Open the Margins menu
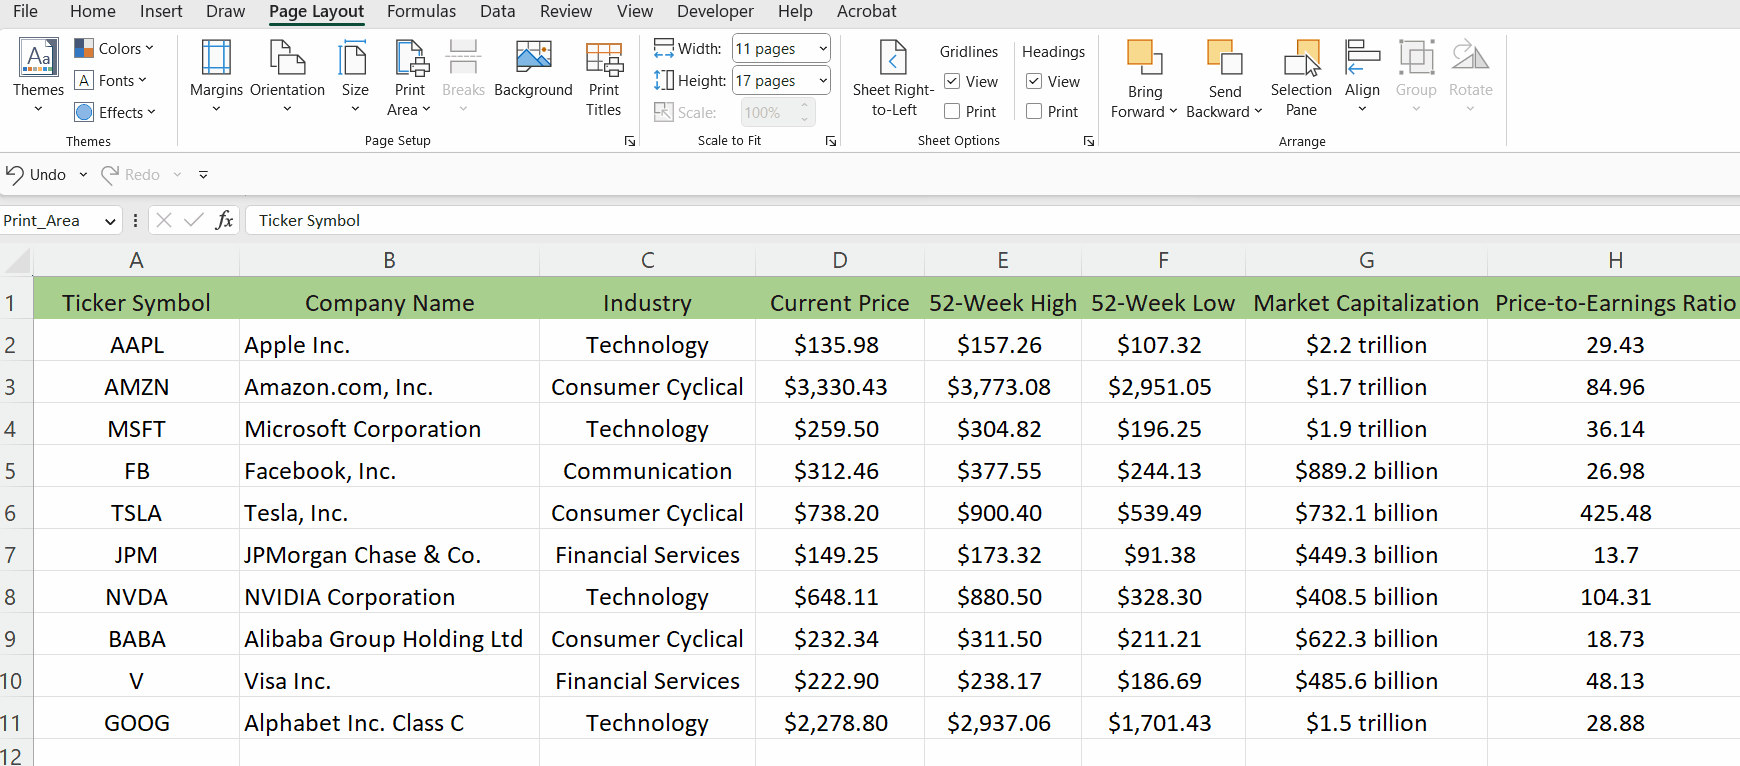 (216, 76)
